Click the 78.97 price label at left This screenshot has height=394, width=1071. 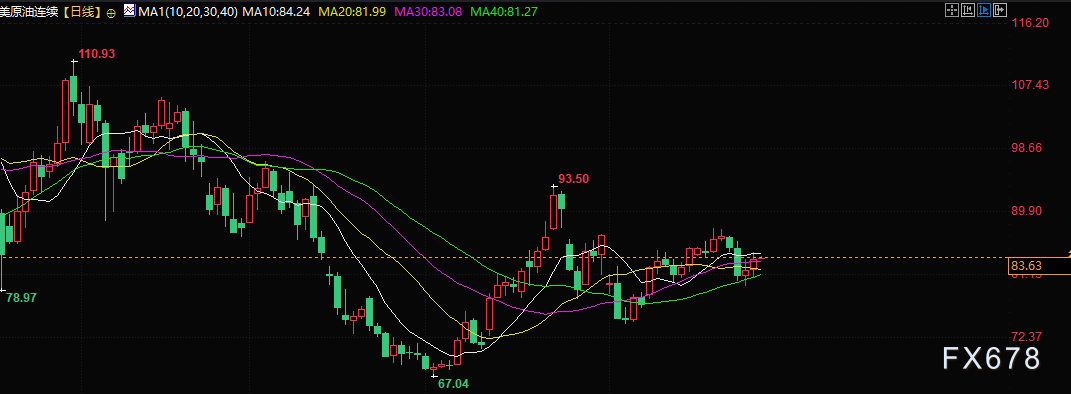click(x=22, y=298)
